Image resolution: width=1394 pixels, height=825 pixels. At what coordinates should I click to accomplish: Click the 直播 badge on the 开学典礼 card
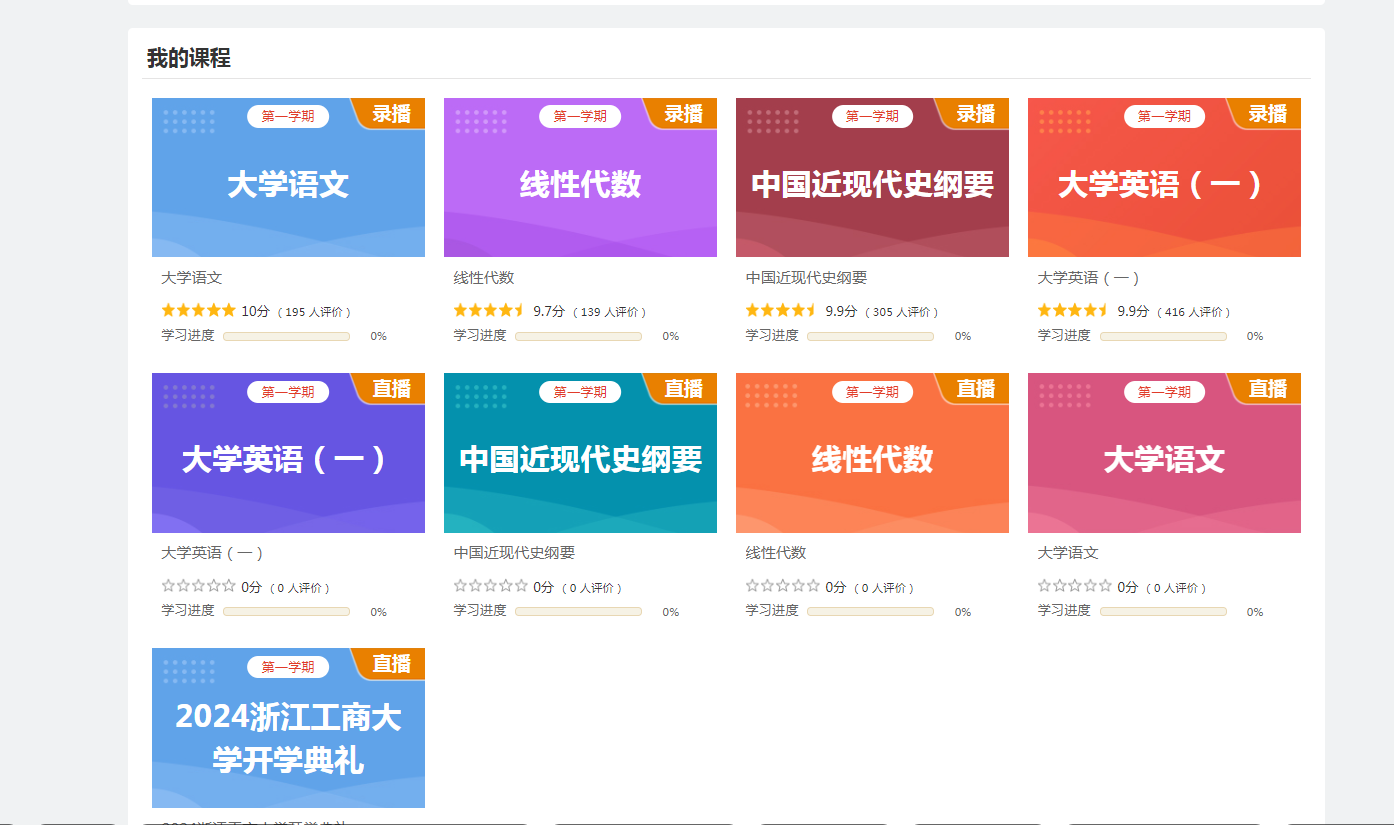tap(391, 664)
